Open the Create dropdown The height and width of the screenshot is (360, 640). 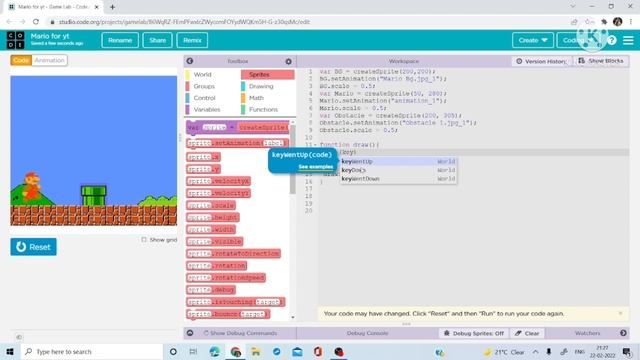(x=533, y=40)
